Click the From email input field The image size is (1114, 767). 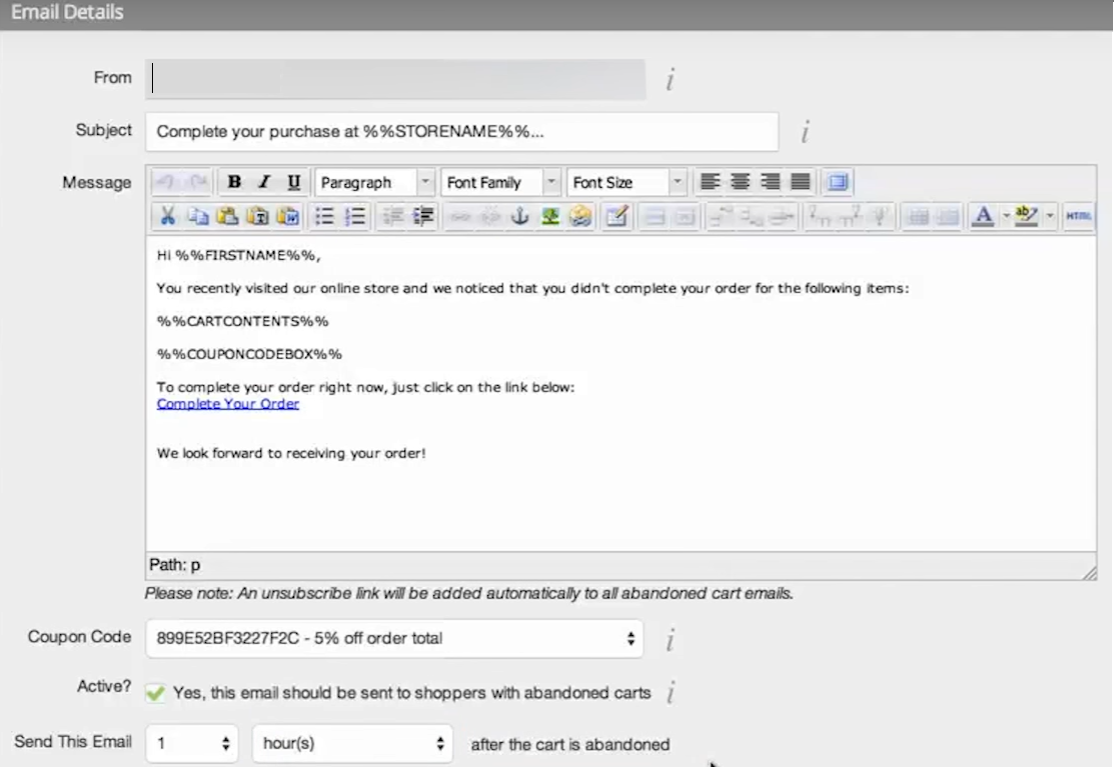pyautogui.click(x=396, y=79)
